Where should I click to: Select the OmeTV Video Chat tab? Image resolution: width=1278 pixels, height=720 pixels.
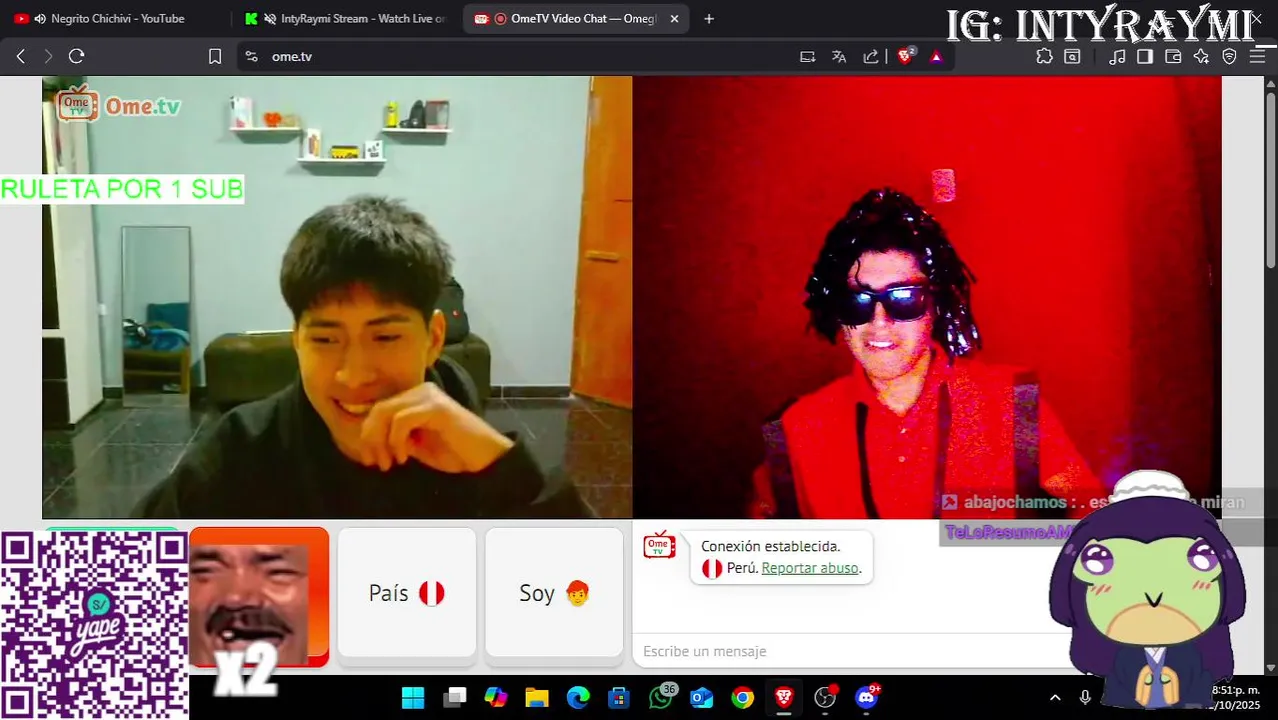pos(575,18)
